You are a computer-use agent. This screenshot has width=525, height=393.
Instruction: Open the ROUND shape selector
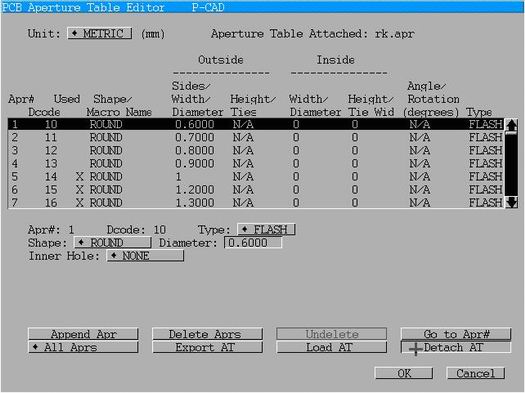(112, 243)
